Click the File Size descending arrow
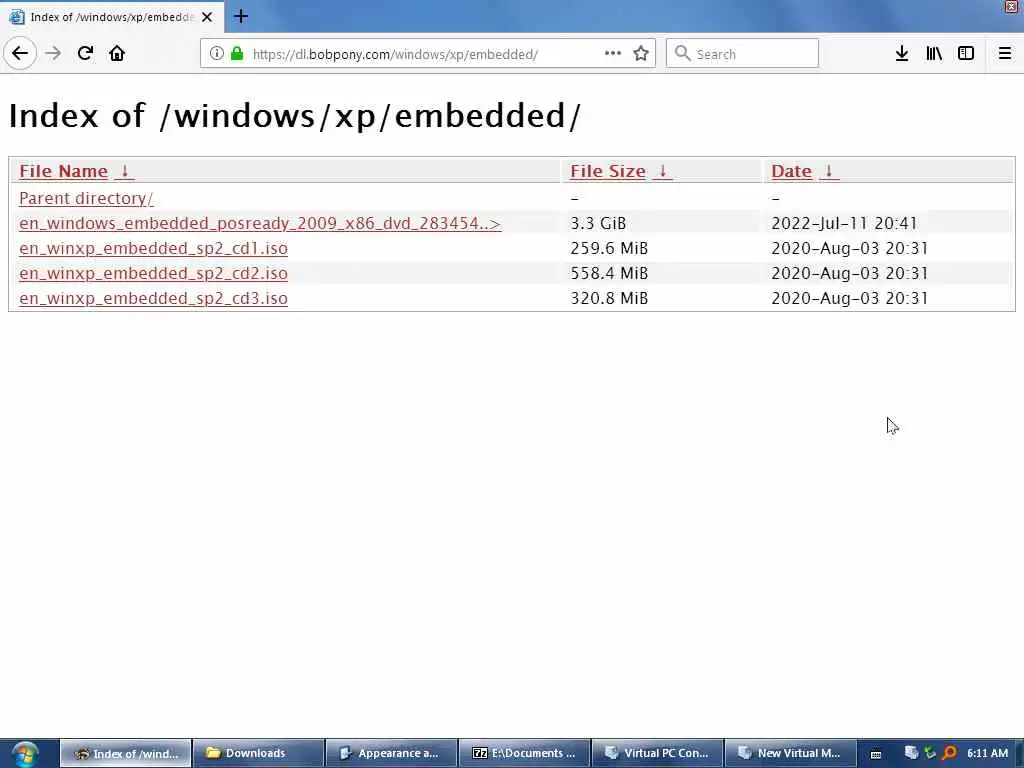Screen dimensions: 1024x768 [662, 171]
